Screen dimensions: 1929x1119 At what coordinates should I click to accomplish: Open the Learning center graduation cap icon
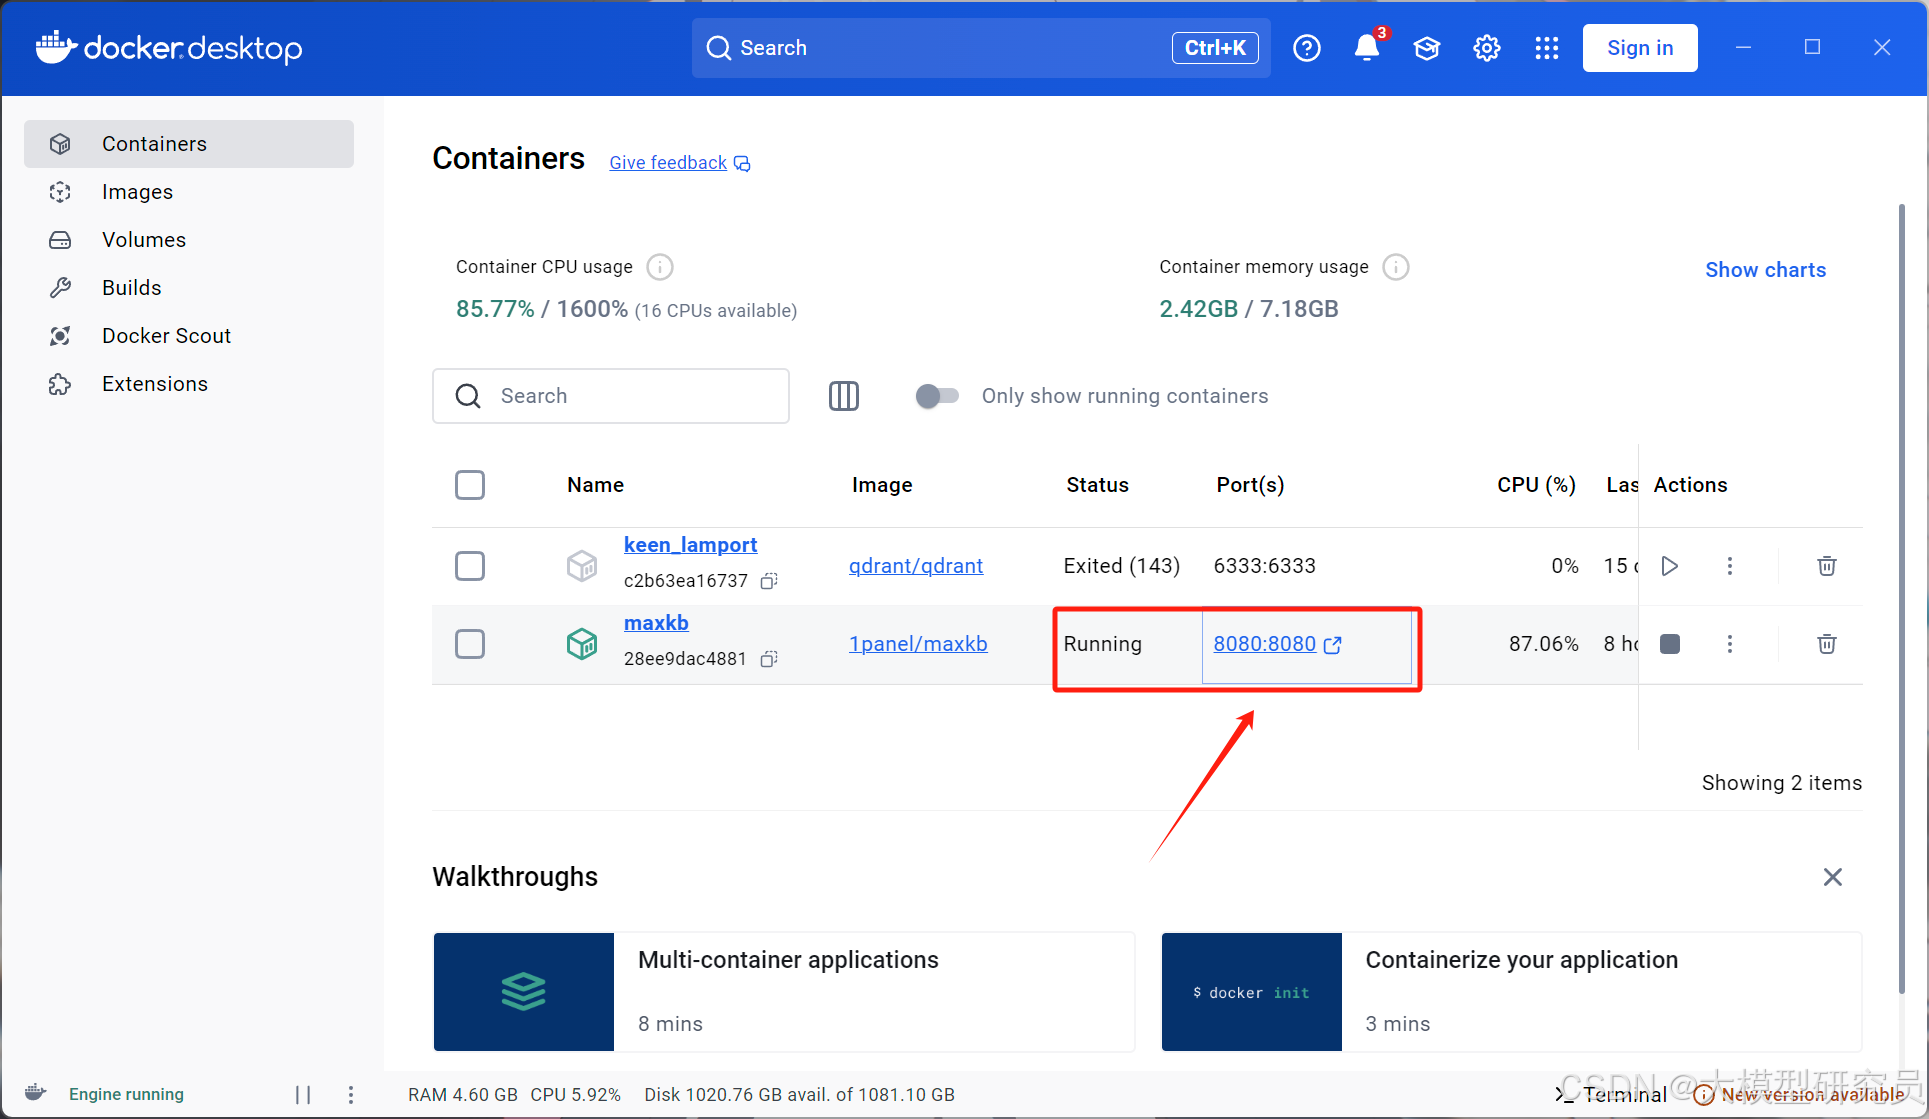pyautogui.click(x=1426, y=48)
